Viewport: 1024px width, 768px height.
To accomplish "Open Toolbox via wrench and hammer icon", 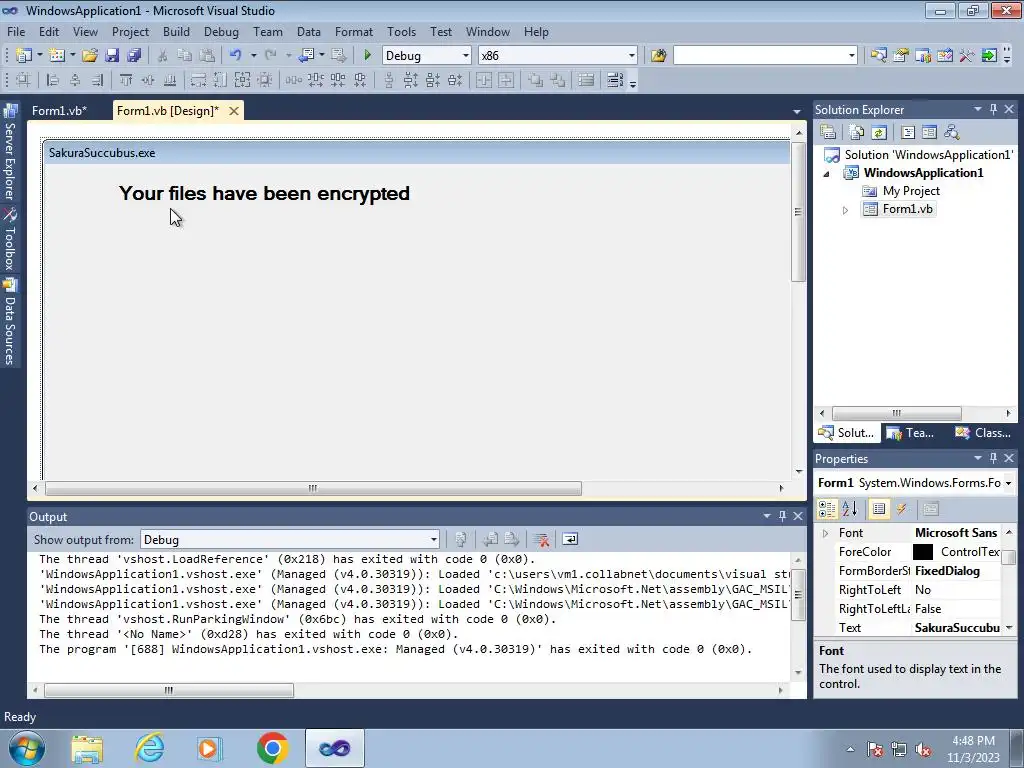I will 966,56.
